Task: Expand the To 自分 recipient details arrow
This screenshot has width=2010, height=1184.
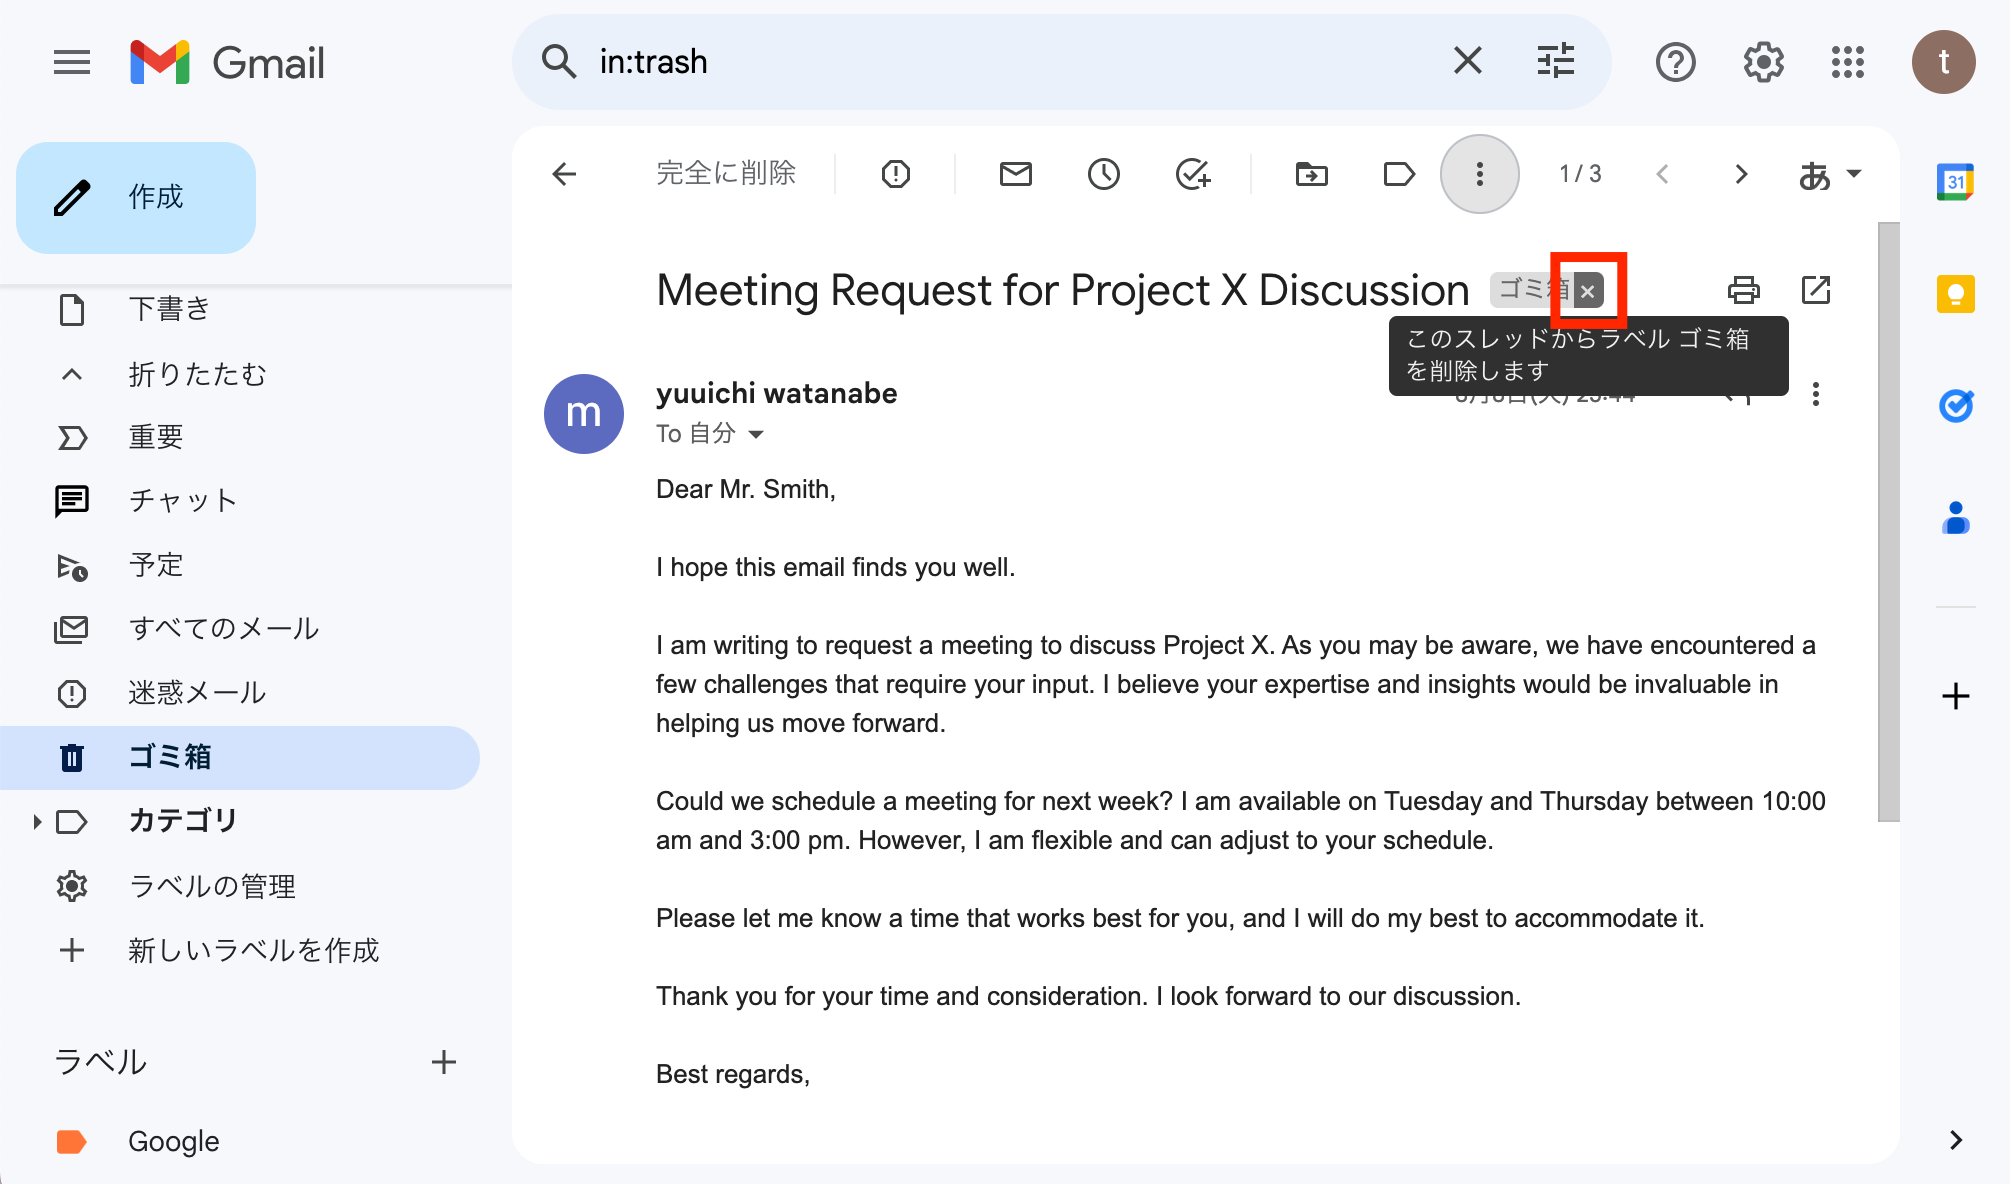Action: coord(756,434)
